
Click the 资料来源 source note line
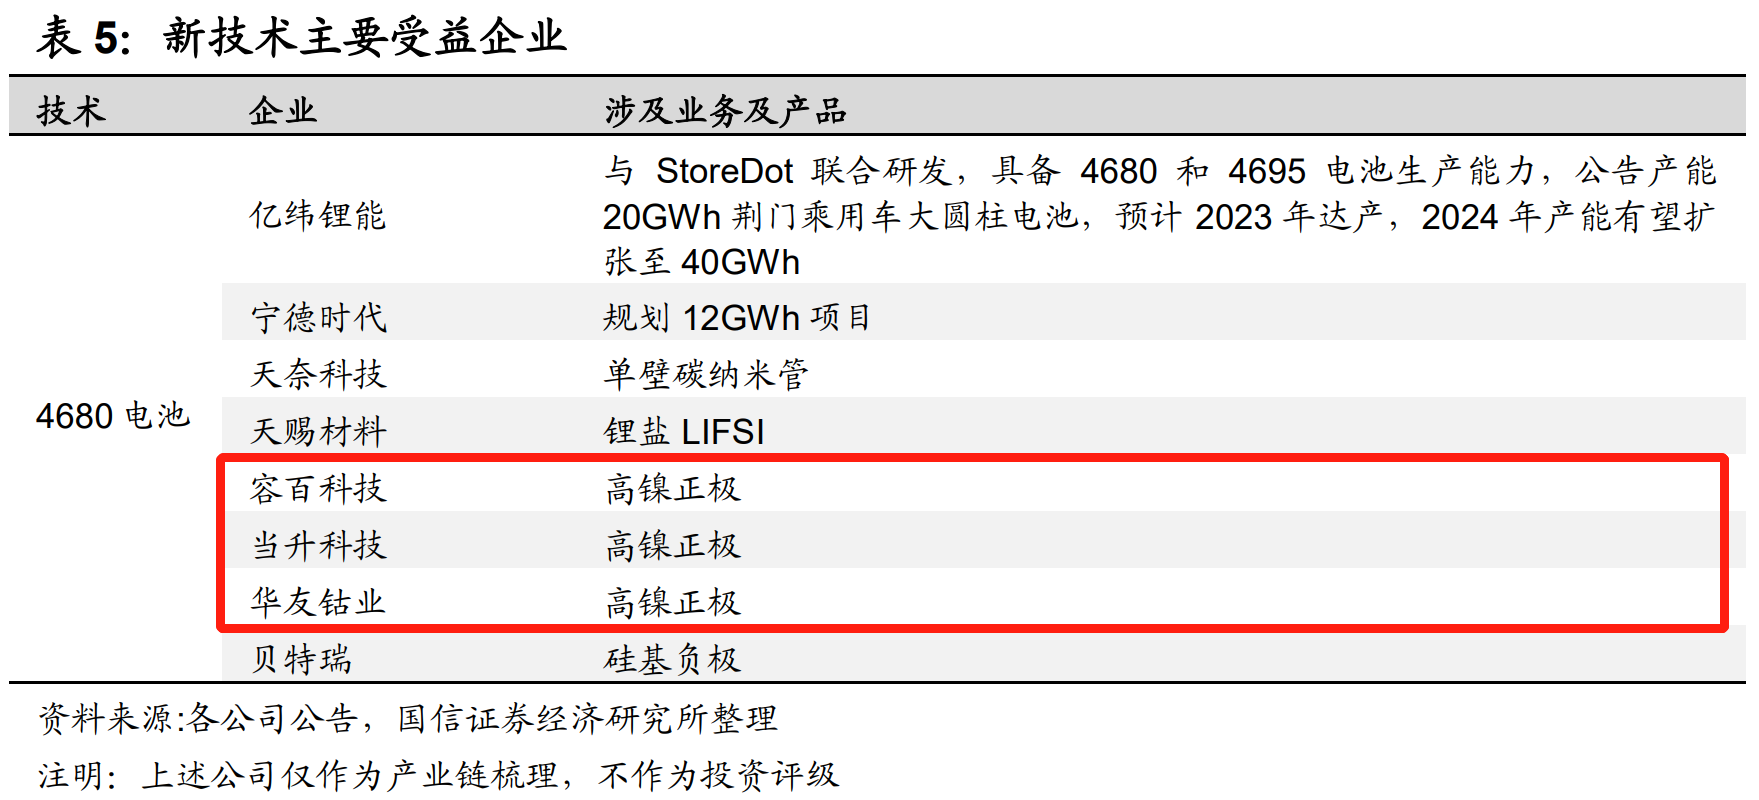pos(407,718)
